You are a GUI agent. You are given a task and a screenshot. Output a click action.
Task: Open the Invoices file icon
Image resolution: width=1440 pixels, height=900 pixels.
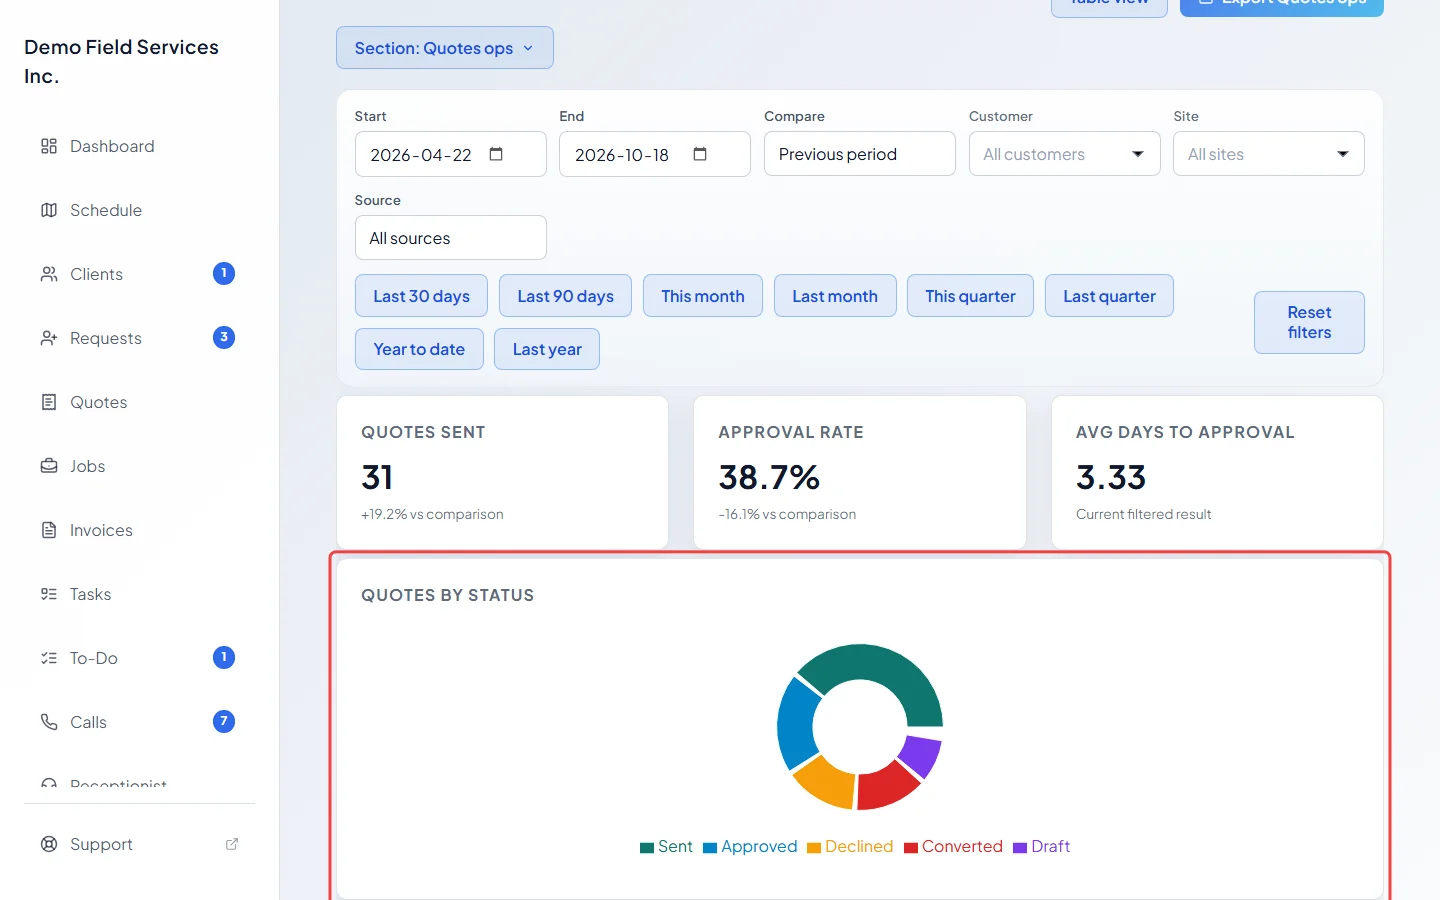tap(49, 530)
